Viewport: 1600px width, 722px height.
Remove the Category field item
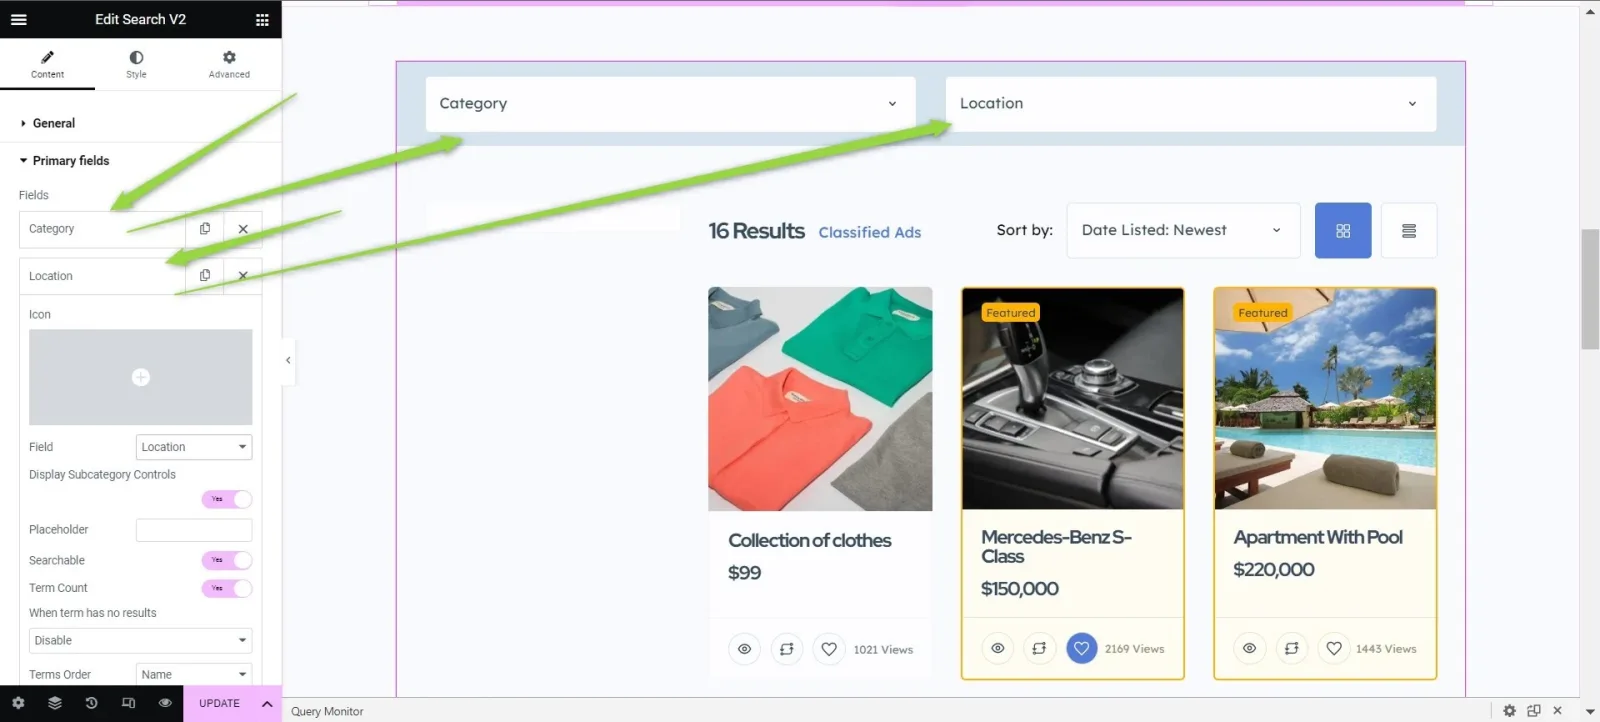point(243,229)
